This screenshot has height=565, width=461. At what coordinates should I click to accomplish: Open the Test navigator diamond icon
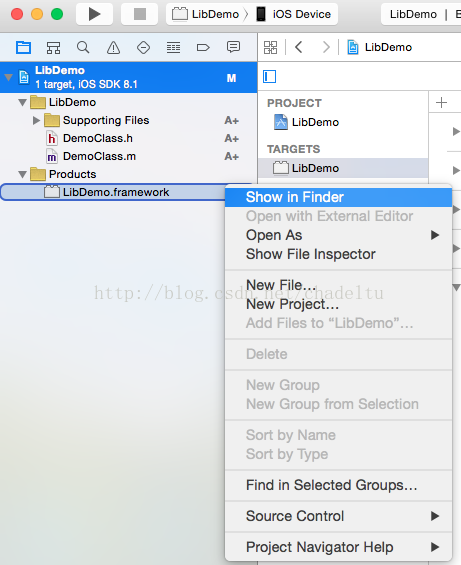pos(143,47)
